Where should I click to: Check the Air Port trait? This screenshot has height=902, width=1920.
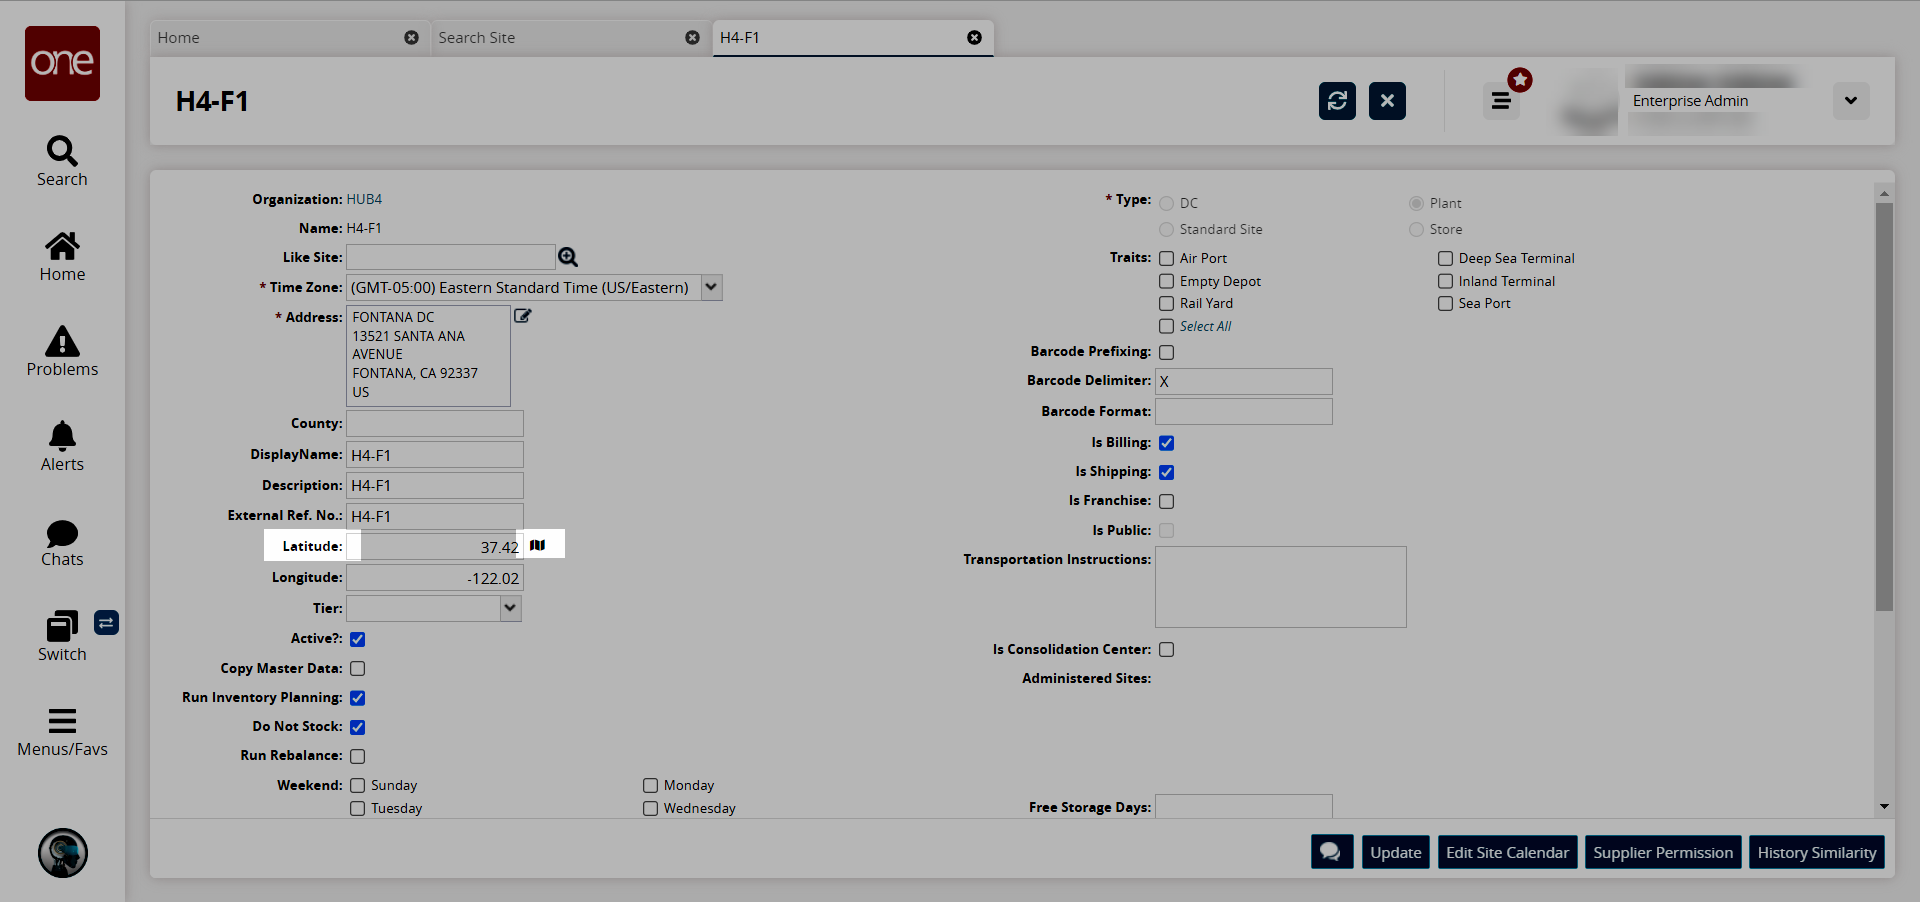1166,258
